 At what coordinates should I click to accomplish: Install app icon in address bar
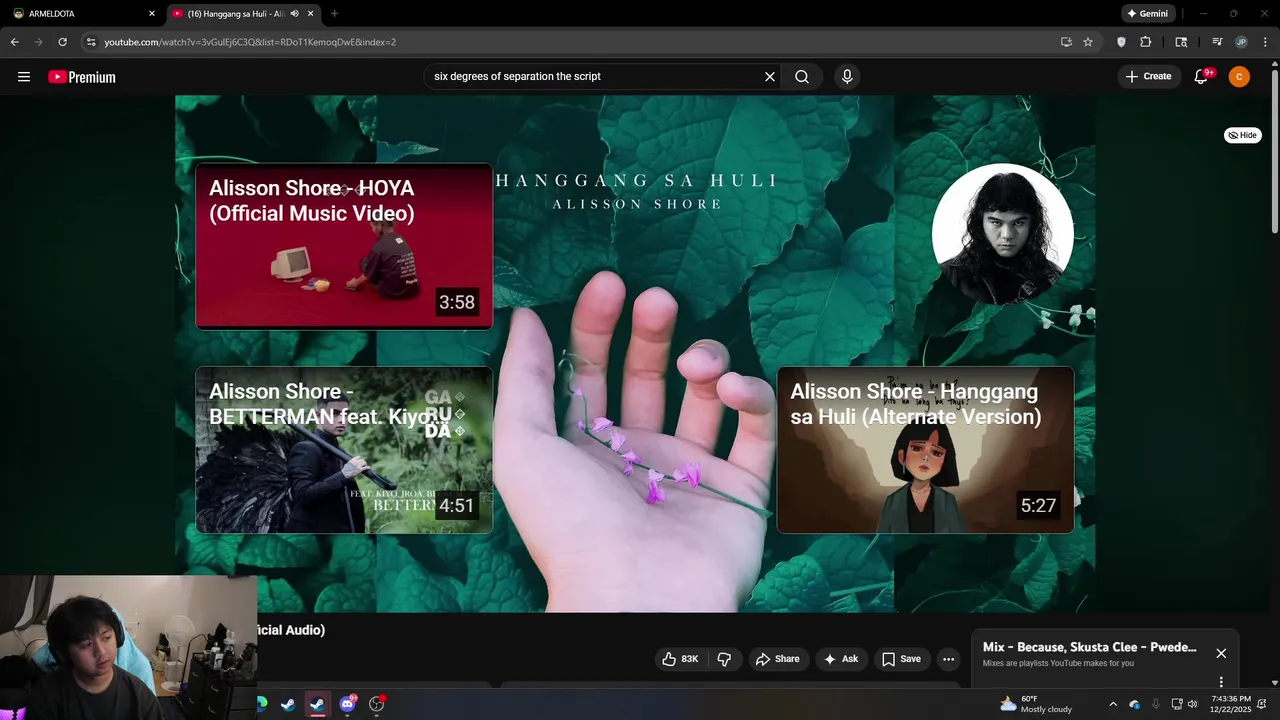[x=1066, y=42]
